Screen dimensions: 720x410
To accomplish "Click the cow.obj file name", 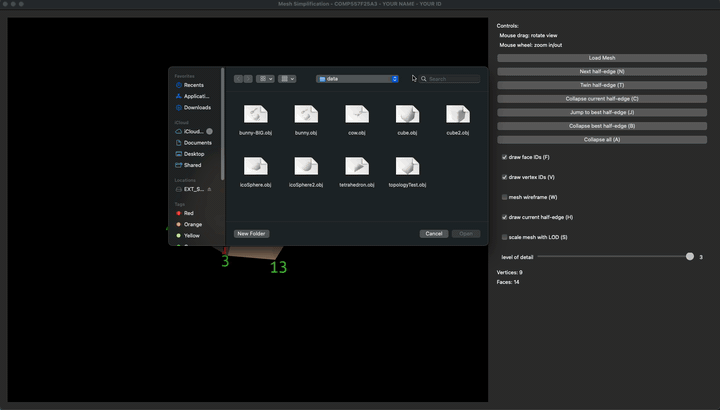I will pos(357,133).
